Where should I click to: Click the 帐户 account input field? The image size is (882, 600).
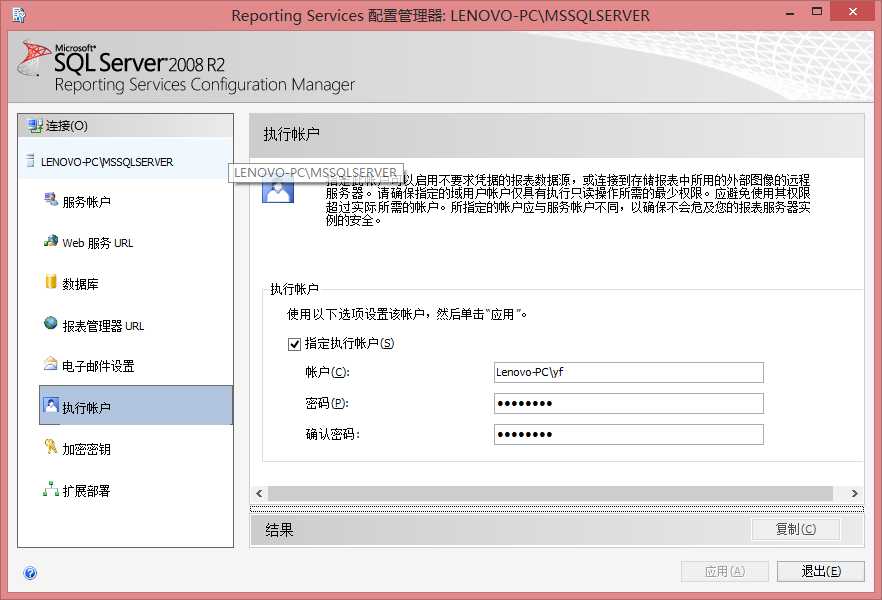tap(629, 372)
